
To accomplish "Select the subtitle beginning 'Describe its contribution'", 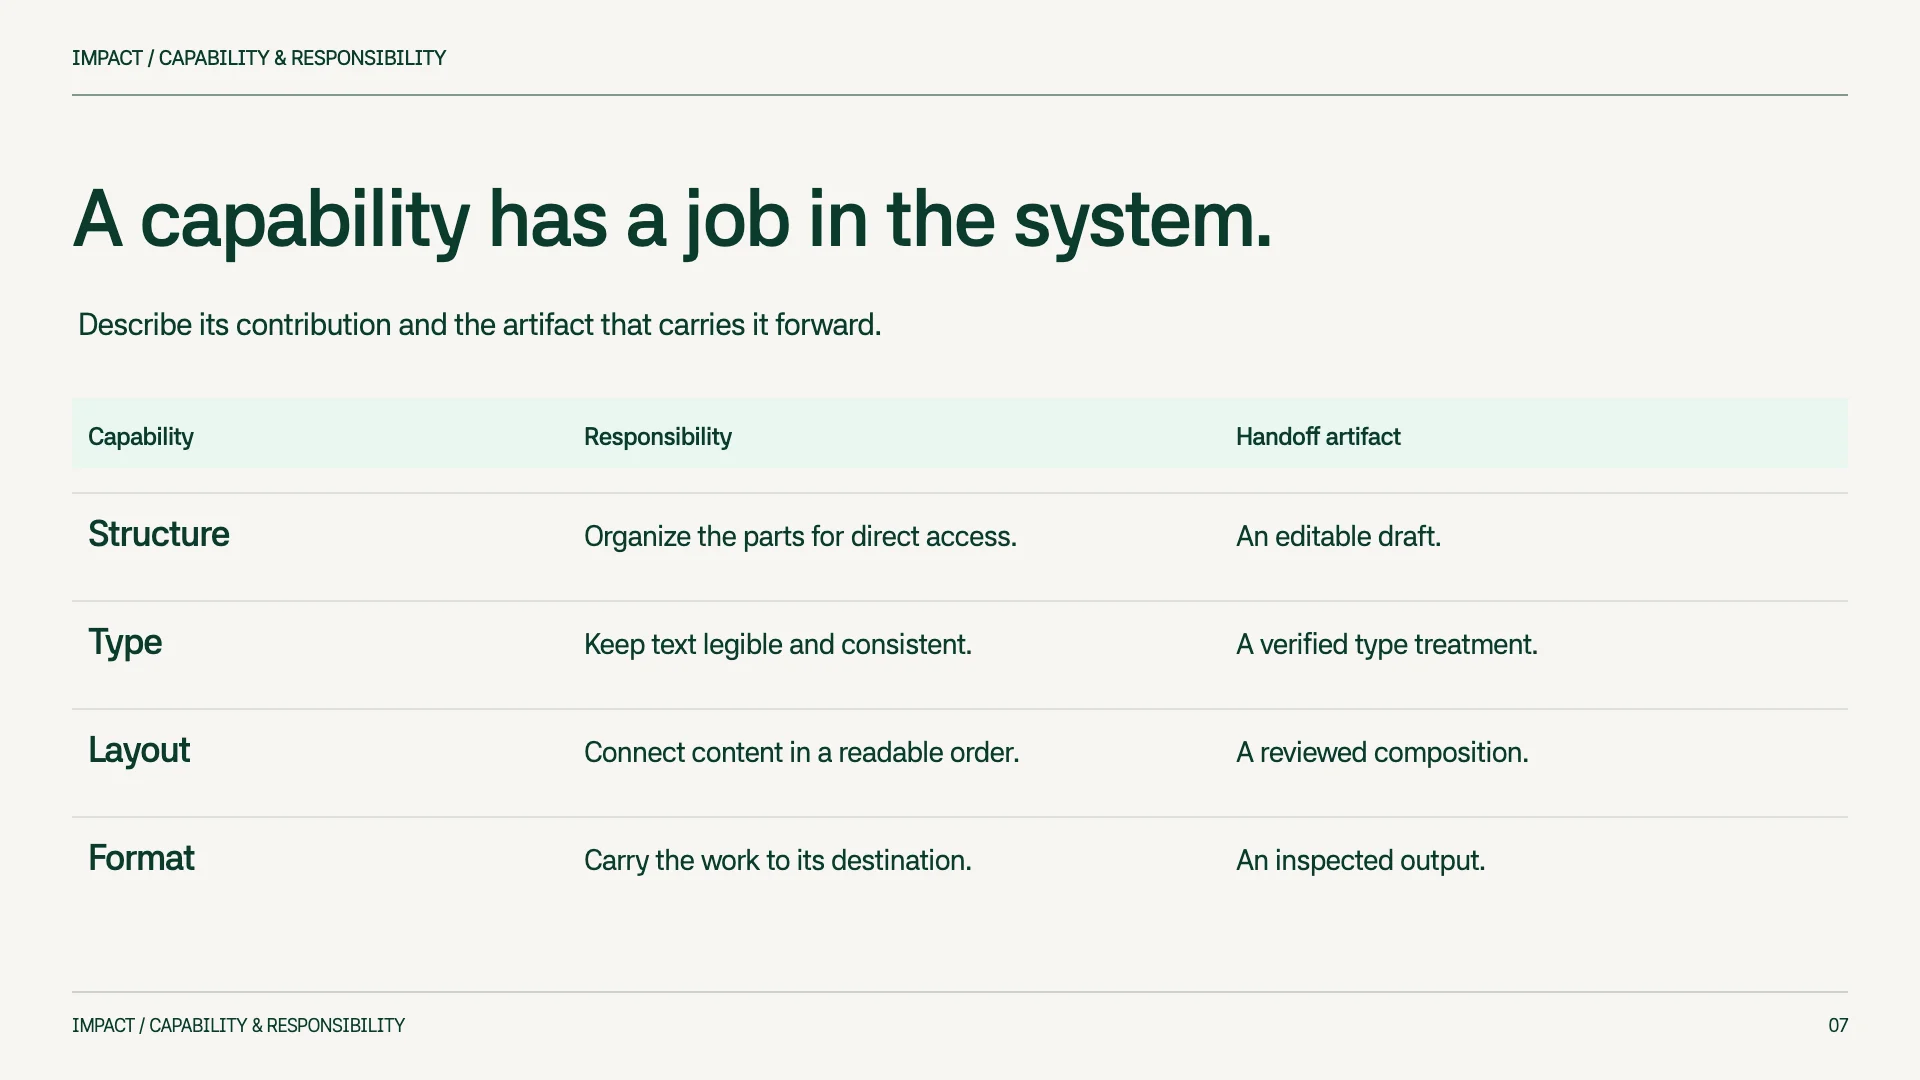I will pyautogui.click(x=480, y=325).
